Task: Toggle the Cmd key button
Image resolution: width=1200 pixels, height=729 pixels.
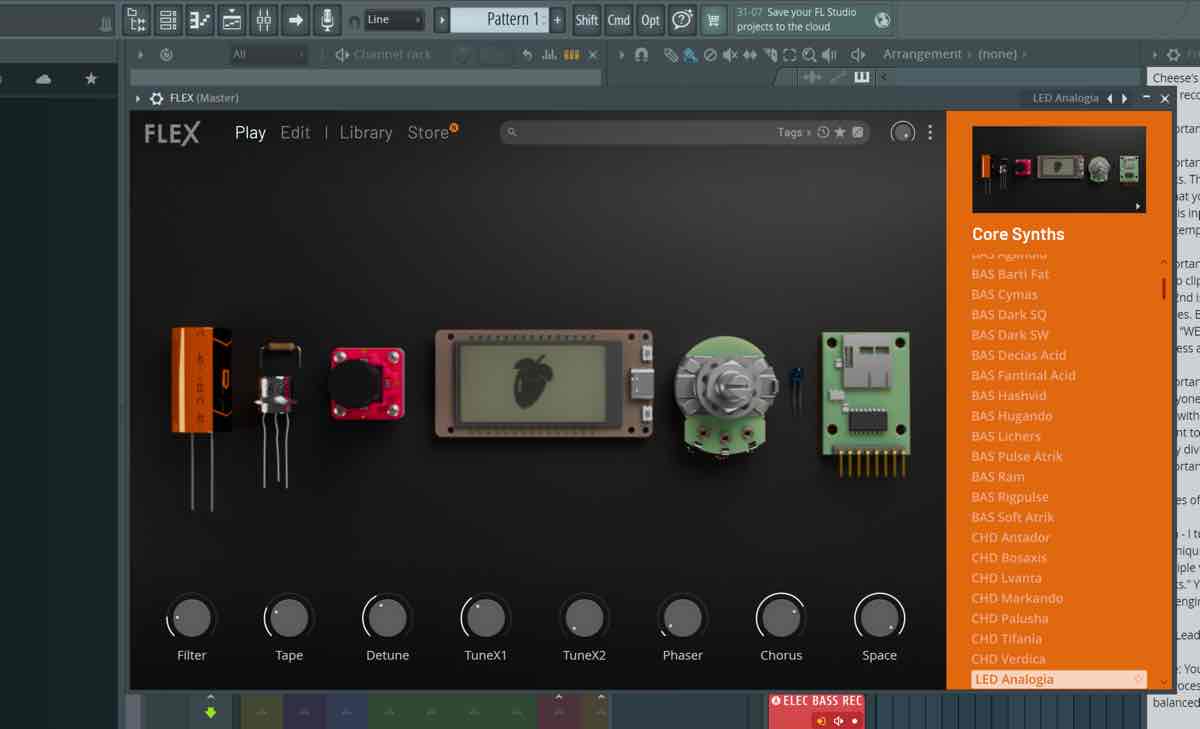Action: pos(619,19)
